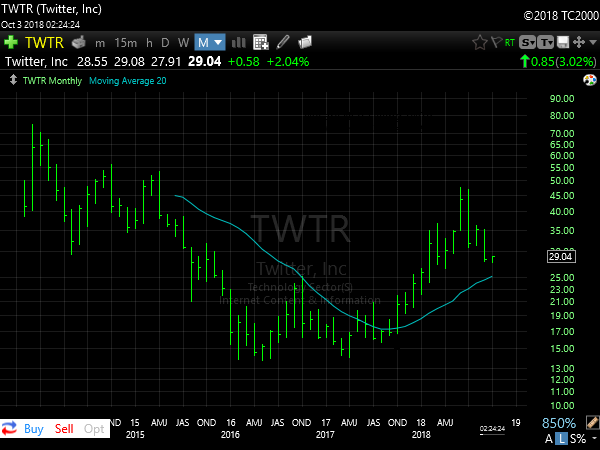Open the color palette icon
Image resolution: width=600 pixels, height=450 pixels.
point(590,80)
